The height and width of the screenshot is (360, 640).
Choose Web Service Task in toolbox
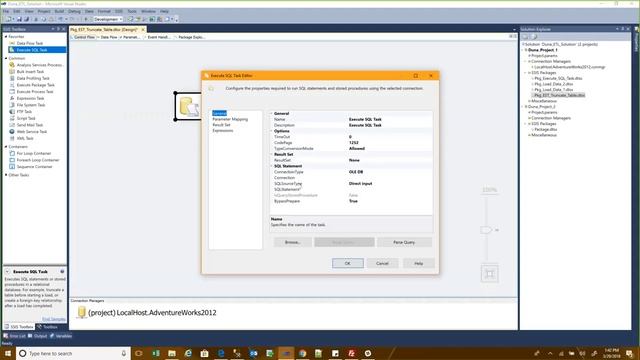(x=31, y=131)
